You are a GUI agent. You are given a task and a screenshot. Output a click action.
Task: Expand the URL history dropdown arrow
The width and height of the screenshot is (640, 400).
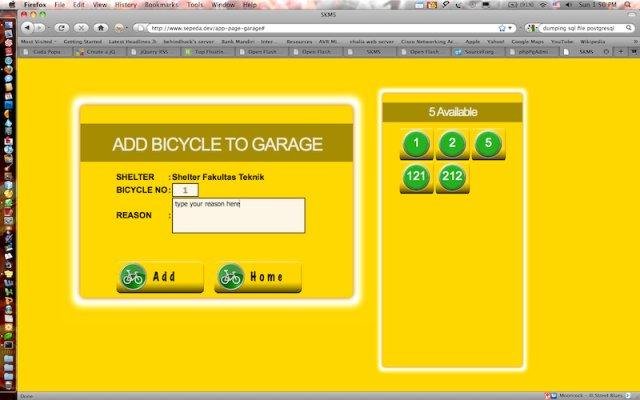(x=510, y=28)
